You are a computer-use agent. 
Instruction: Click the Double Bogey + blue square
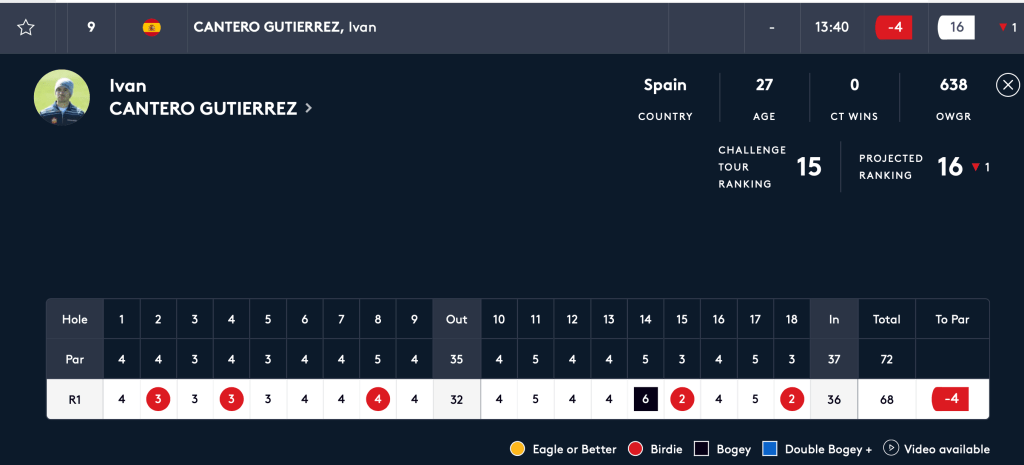coord(768,449)
